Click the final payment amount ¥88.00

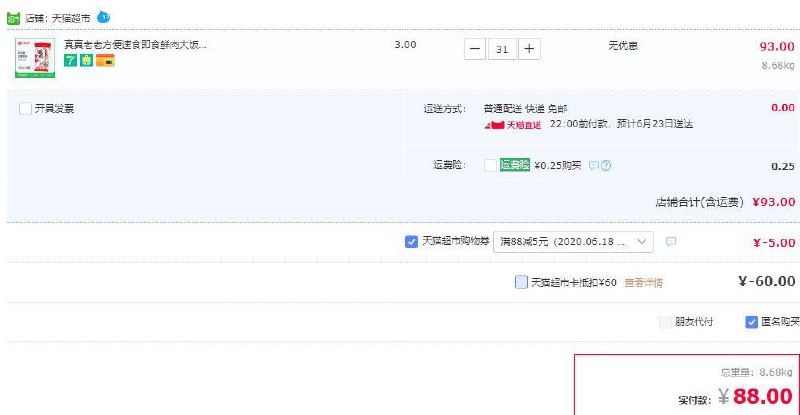coord(755,396)
